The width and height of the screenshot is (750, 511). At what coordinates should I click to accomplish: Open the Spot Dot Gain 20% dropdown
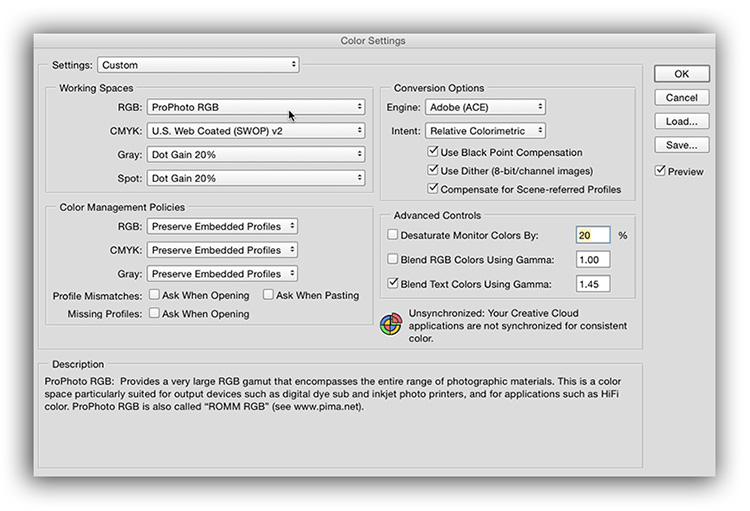click(x=256, y=178)
